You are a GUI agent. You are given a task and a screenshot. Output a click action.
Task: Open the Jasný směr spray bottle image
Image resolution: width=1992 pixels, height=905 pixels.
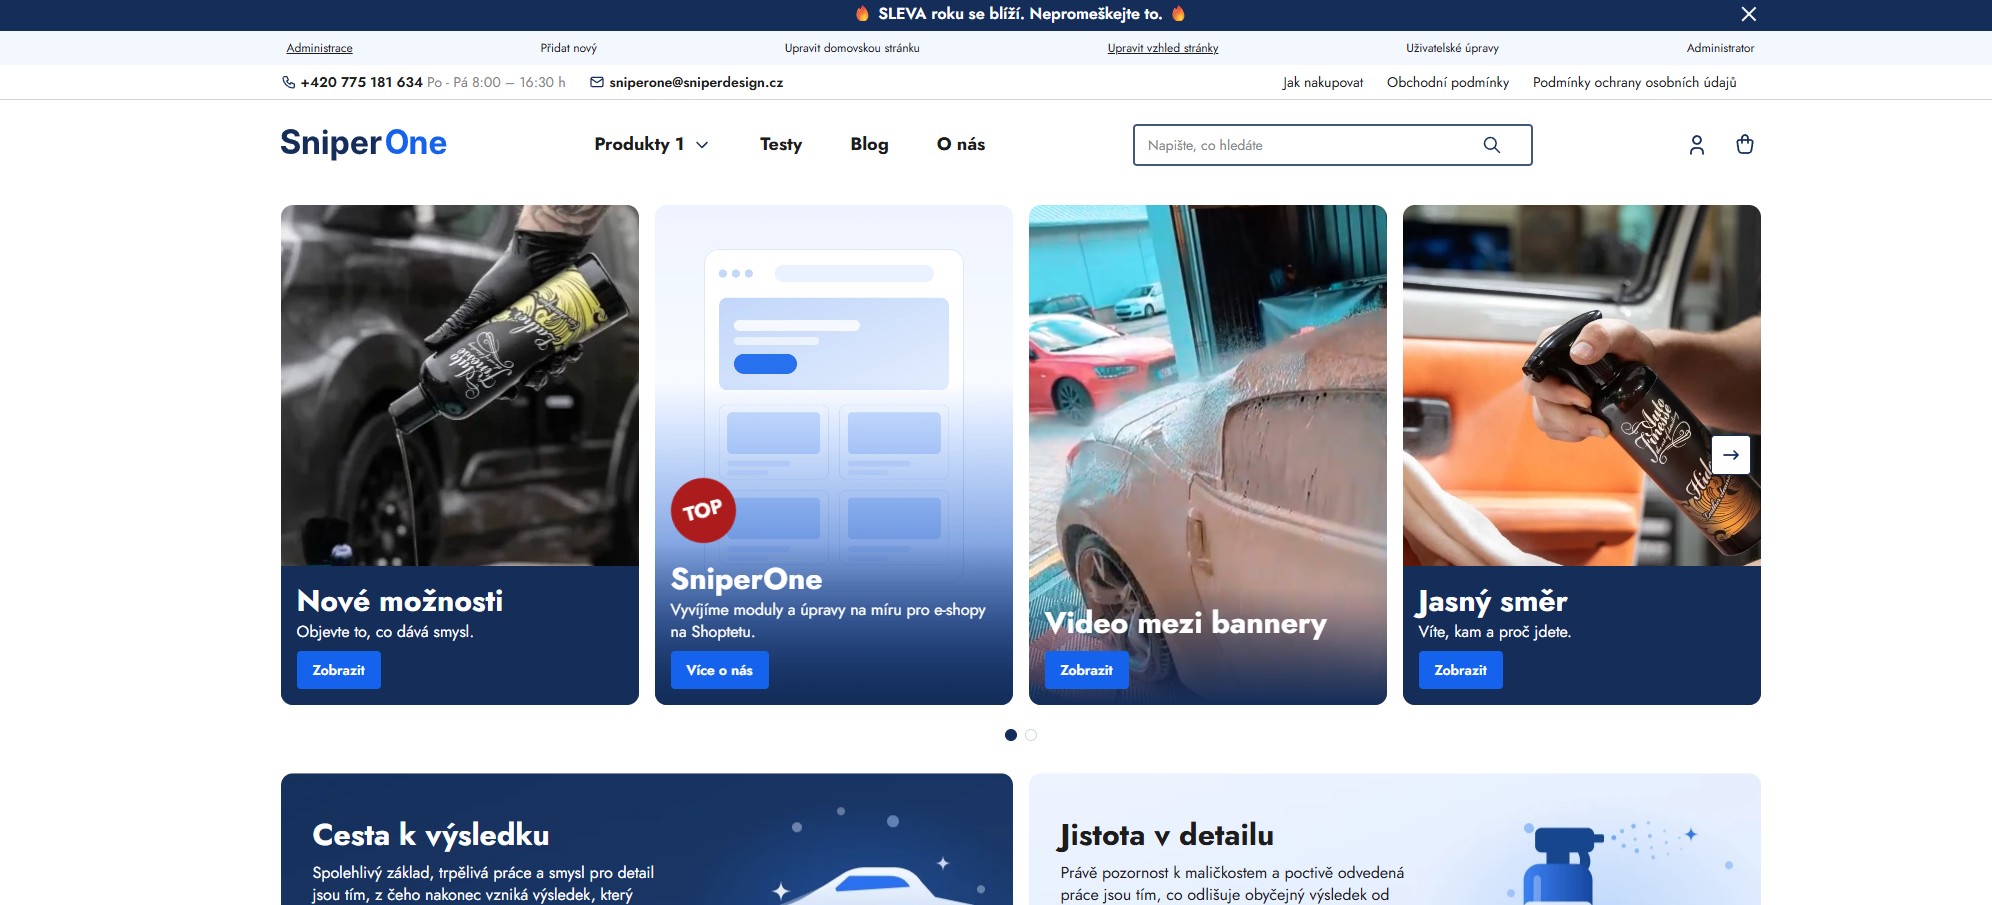click(x=1582, y=386)
